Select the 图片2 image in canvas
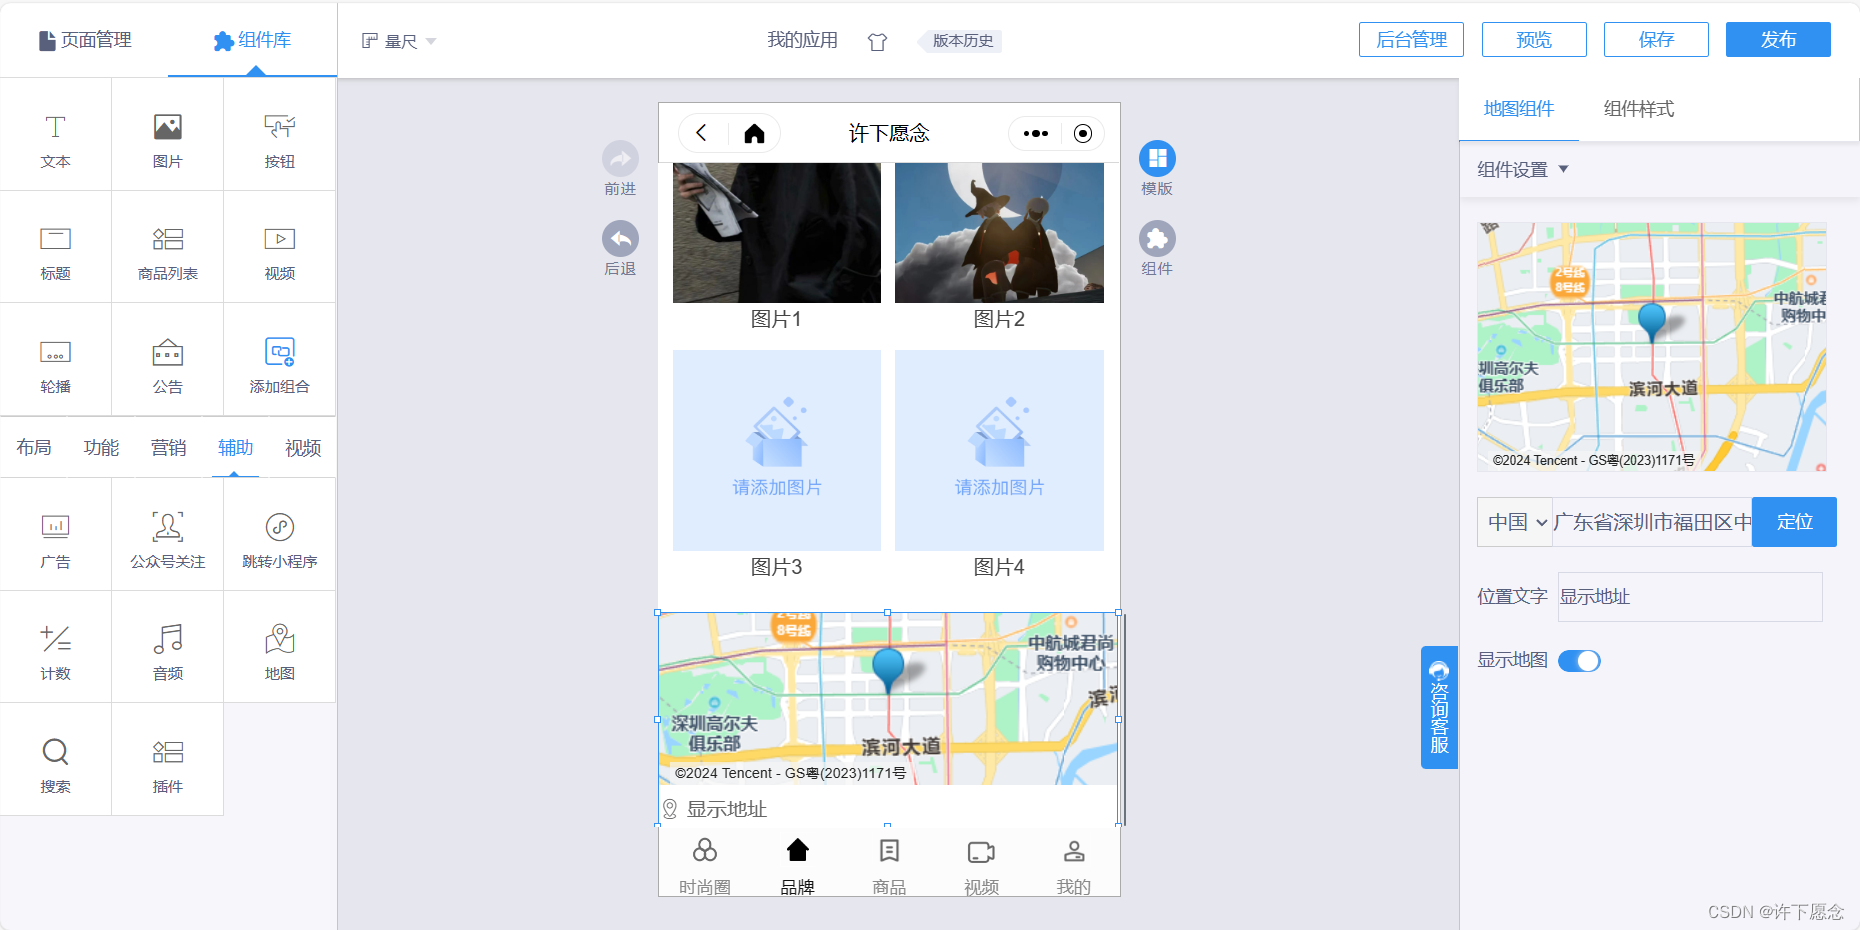1860x930 pixels. pos(999,233)
